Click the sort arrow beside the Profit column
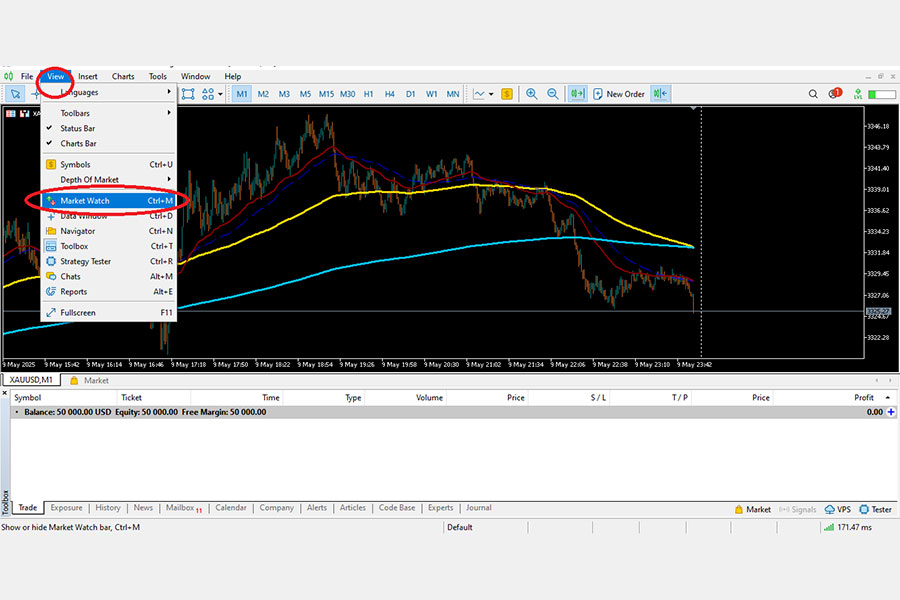 pyautogui.click(x=888, y=397)
